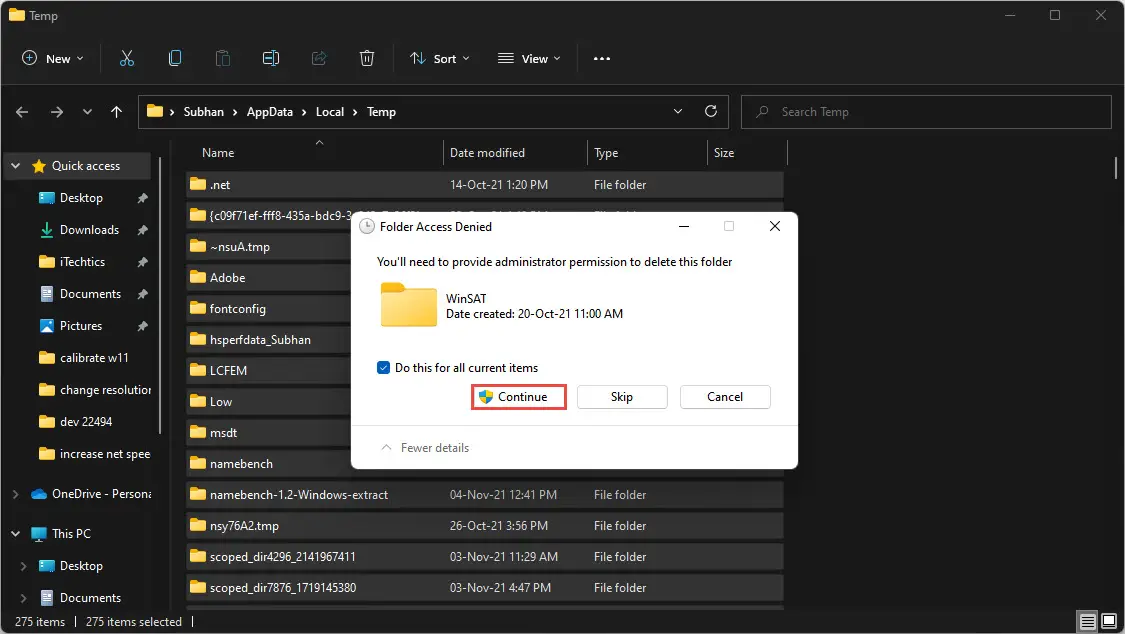Click the Rename icon in toolbar
The height and width of the screenshot is (634, 1125).
(270, 58)
